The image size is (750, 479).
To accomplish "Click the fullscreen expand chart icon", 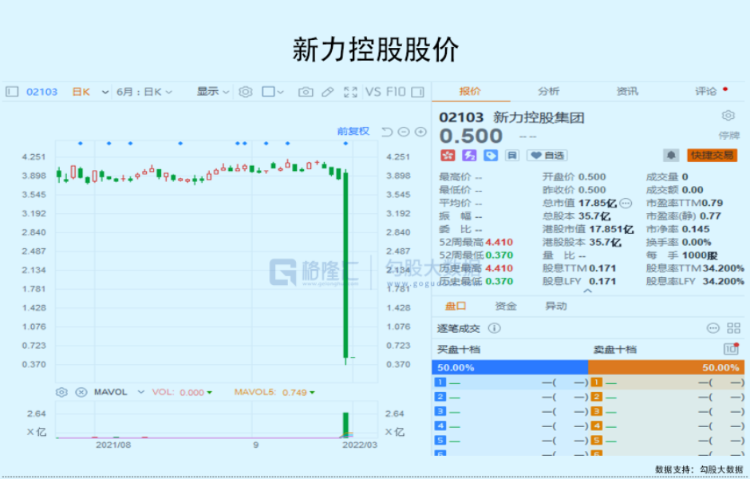I will click(350, 92).
